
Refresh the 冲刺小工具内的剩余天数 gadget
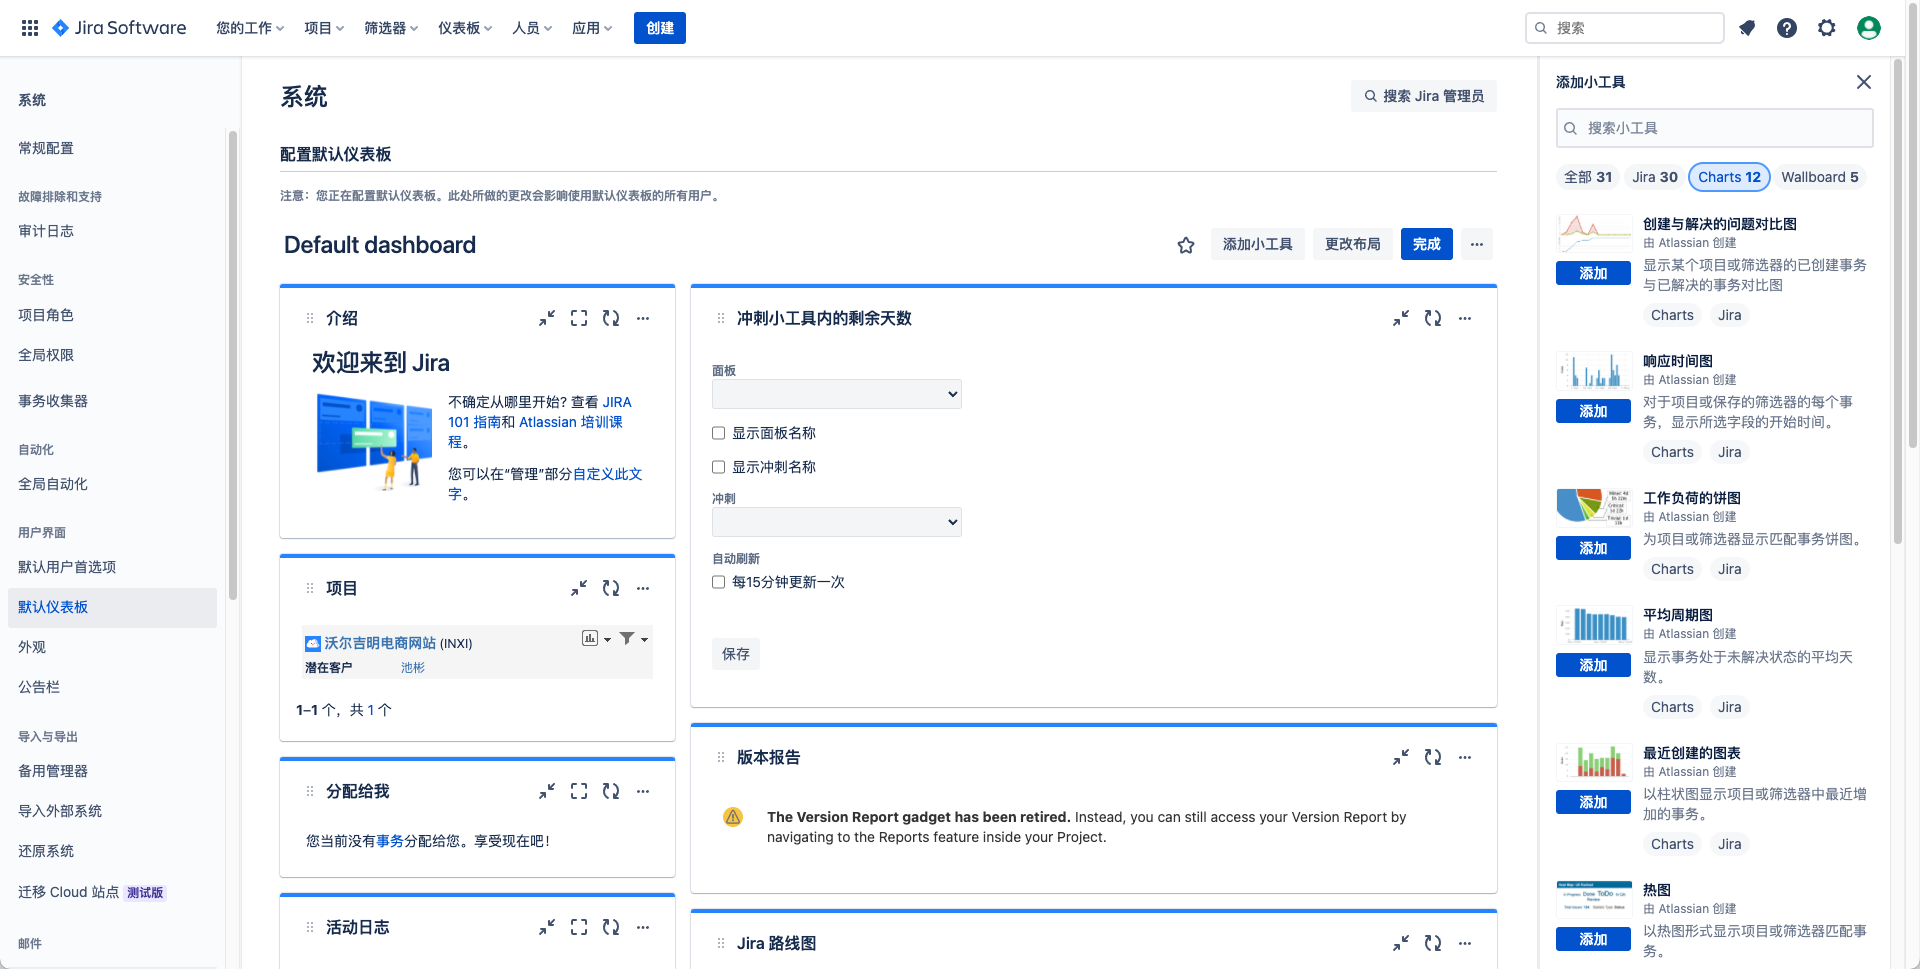click(1433, 318)
